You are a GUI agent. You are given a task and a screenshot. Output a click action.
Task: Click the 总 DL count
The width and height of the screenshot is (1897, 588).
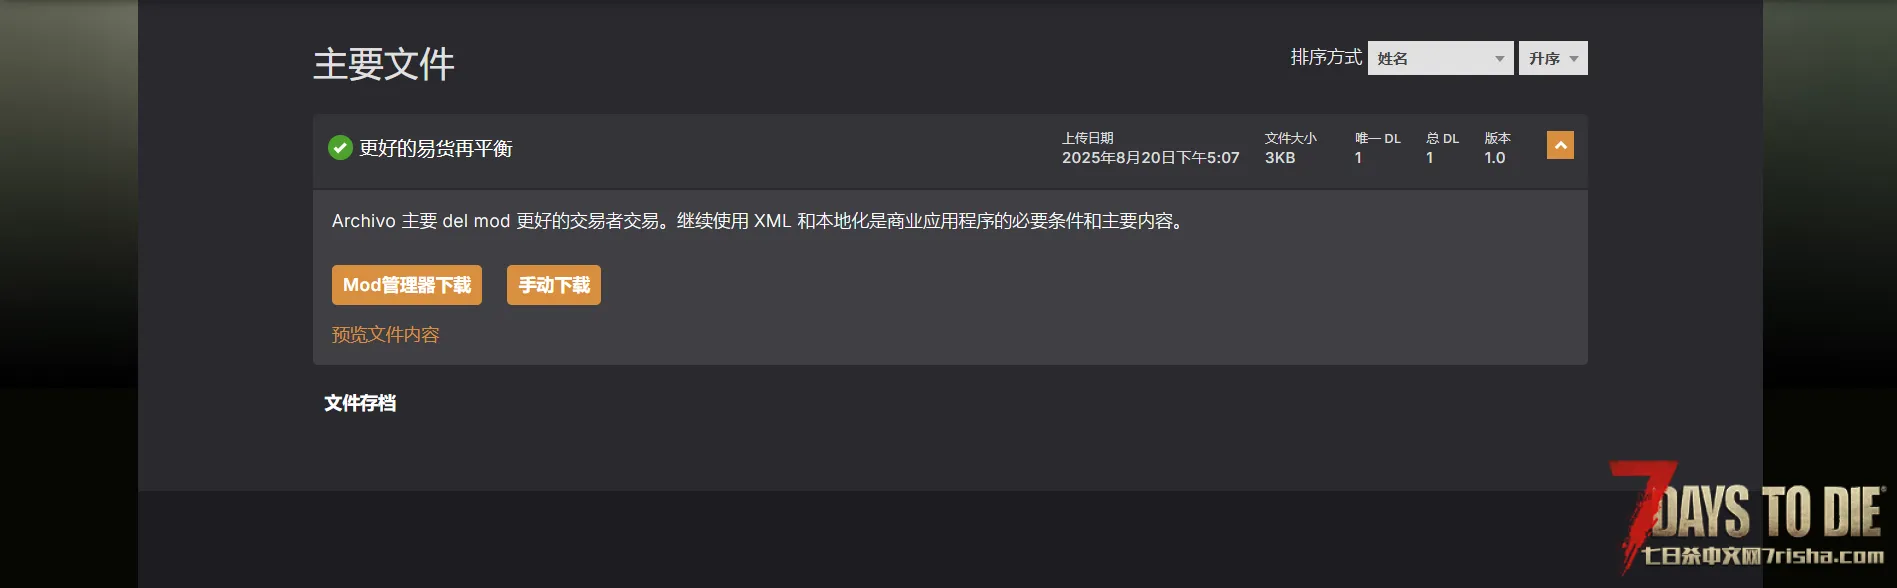[x=1430, y=158]
